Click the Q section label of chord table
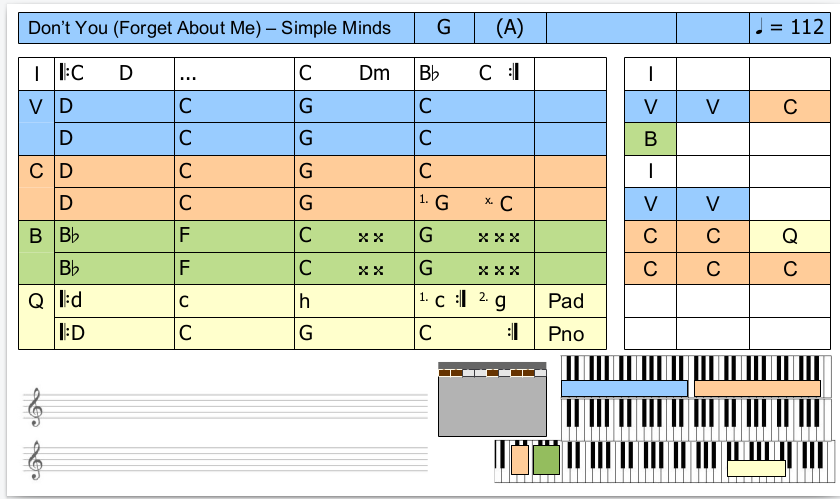Viewport: 840px width, 499px height. [36, 301]
